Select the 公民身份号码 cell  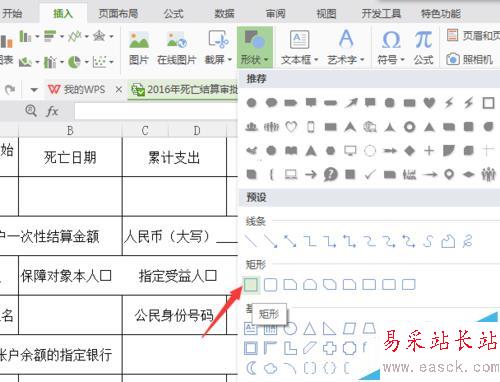(x=174, y=315)
